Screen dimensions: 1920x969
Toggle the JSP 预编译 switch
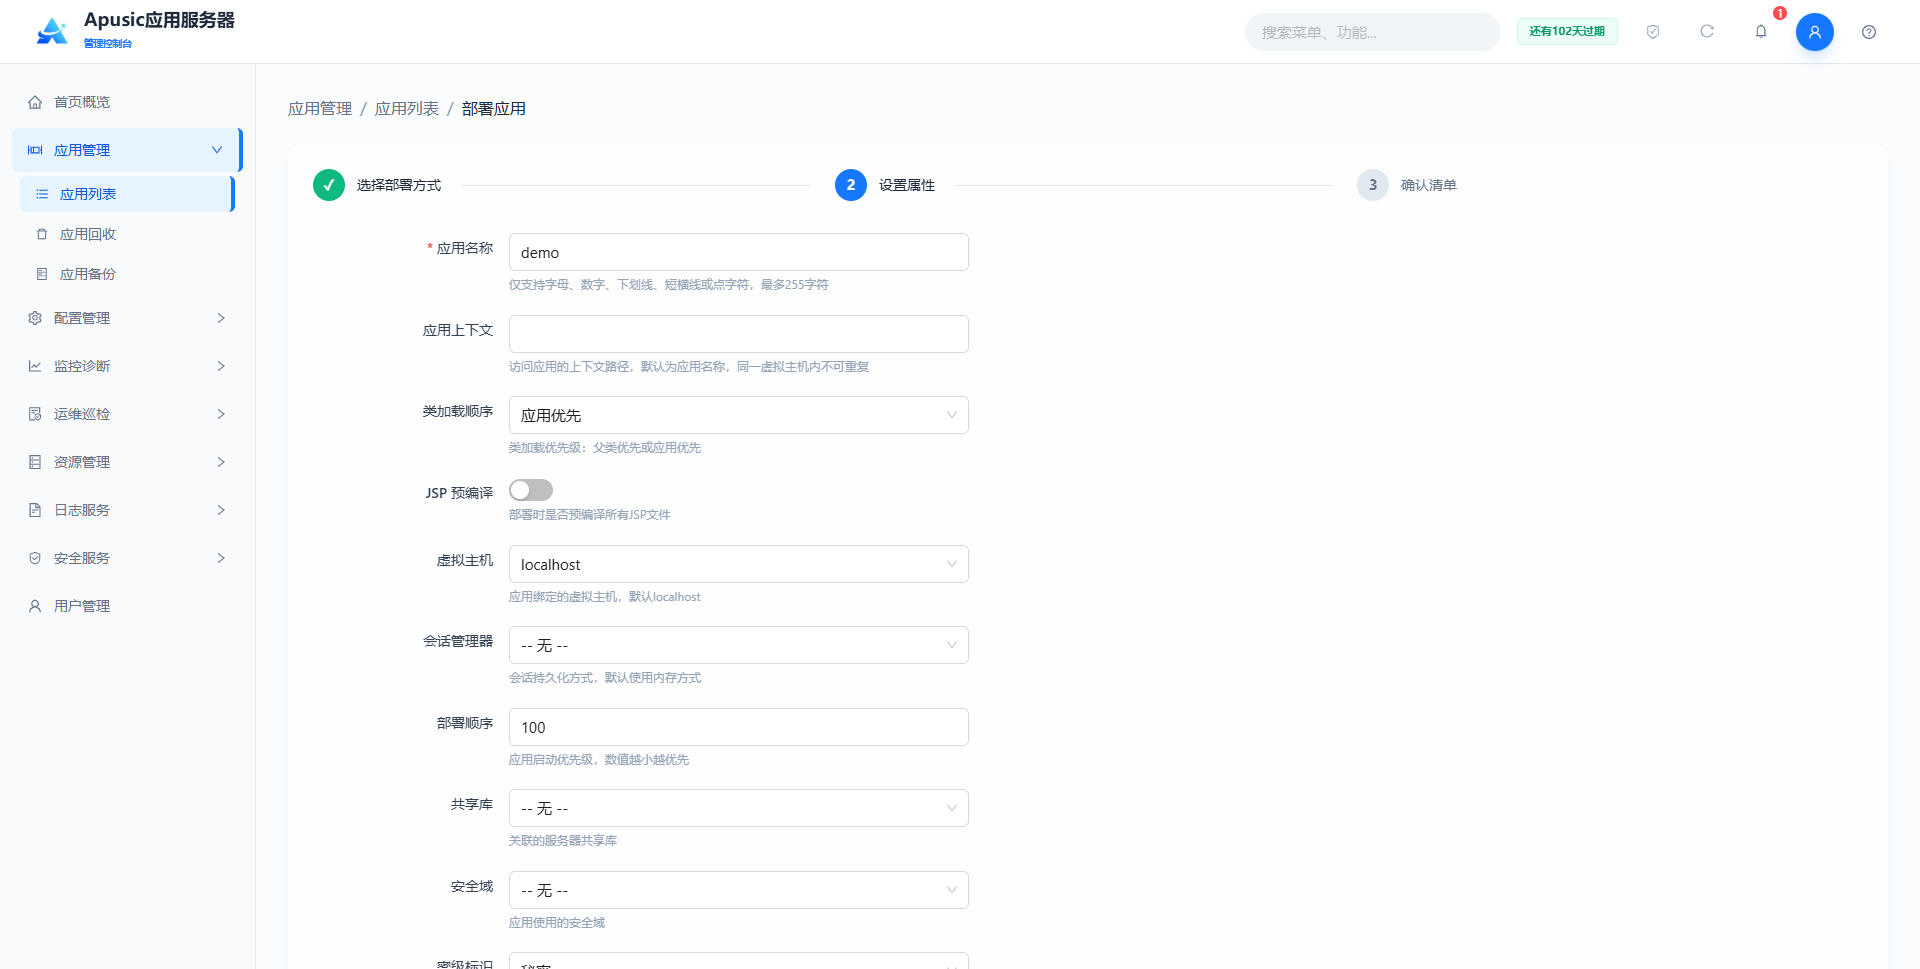point(531,490)
